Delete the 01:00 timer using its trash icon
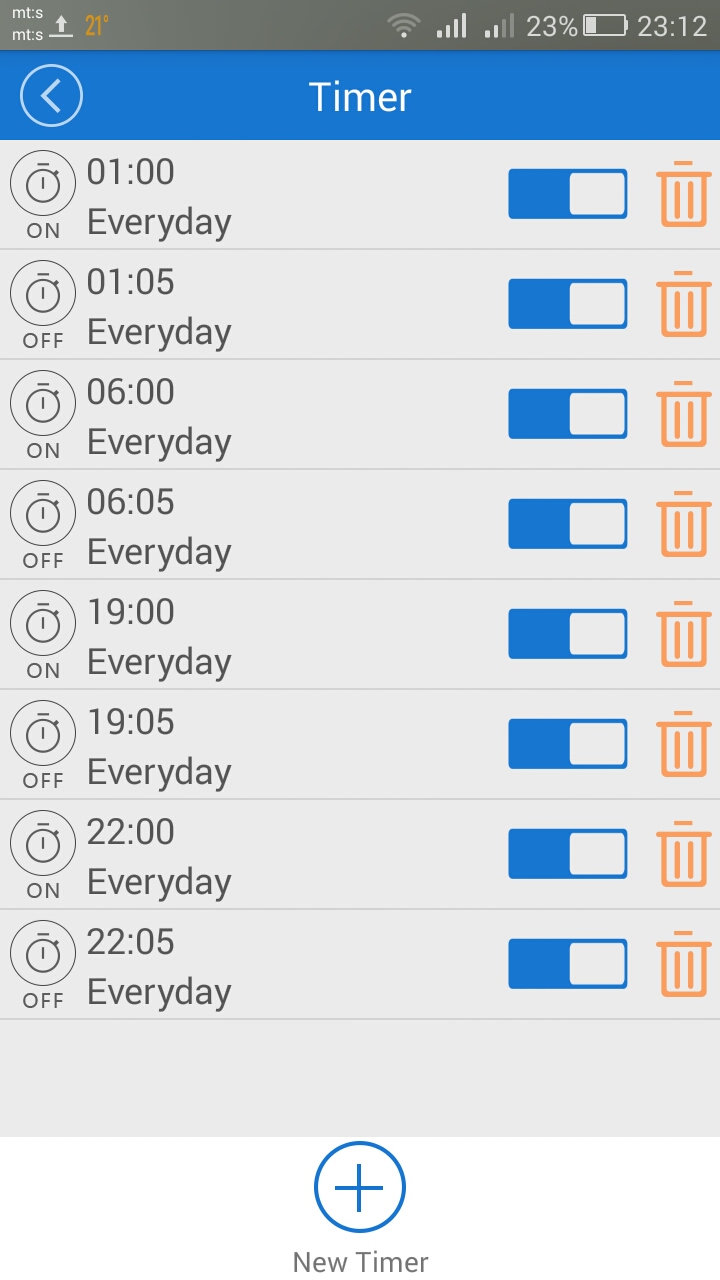Screen dimensions: 720x1280 pyautogui.click(x=684, y=193)
